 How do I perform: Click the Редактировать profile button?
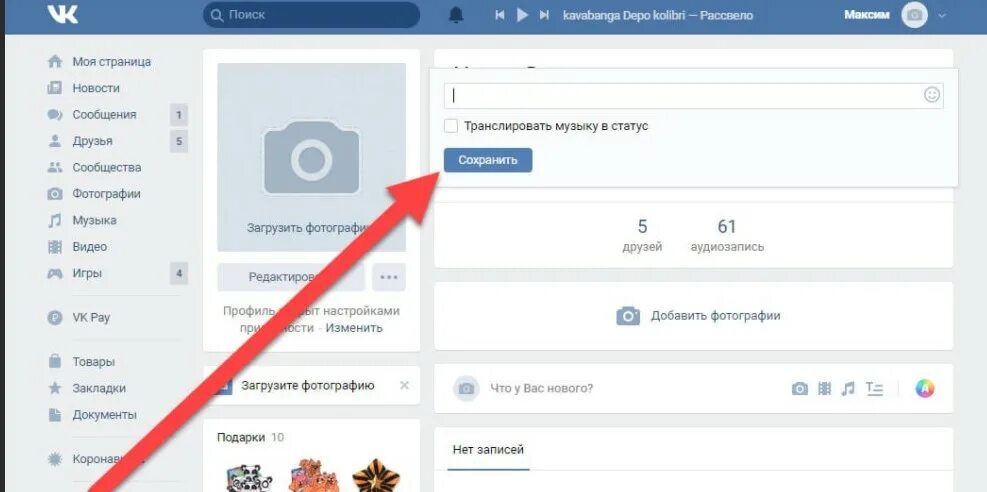pos(291,277)
